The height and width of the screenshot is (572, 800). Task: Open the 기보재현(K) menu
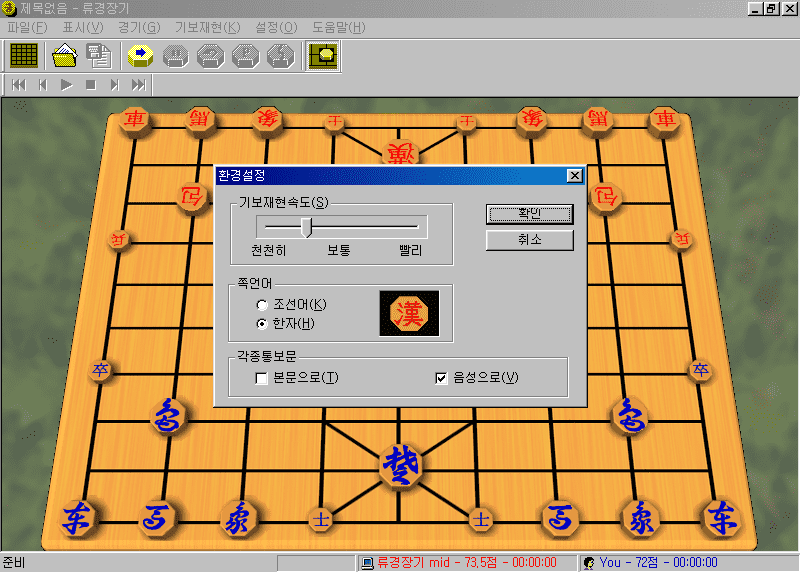[207, 27]
